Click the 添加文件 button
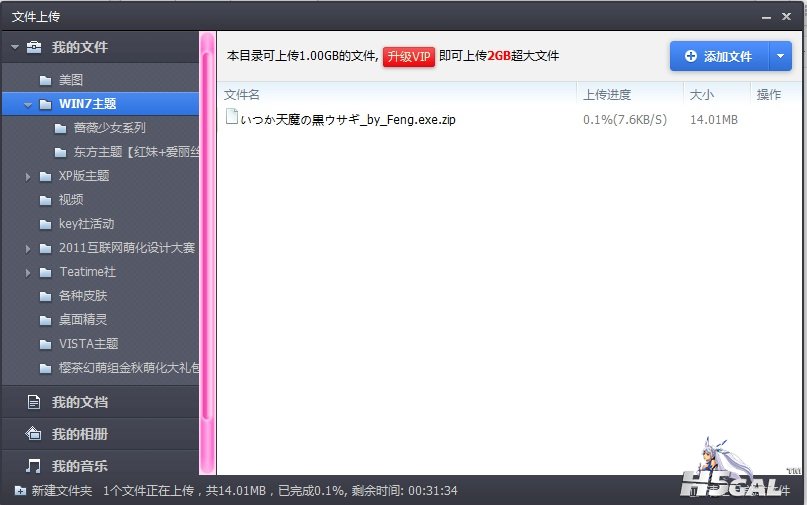The height and width of the screenshot is (505, 807). [720, 56]
